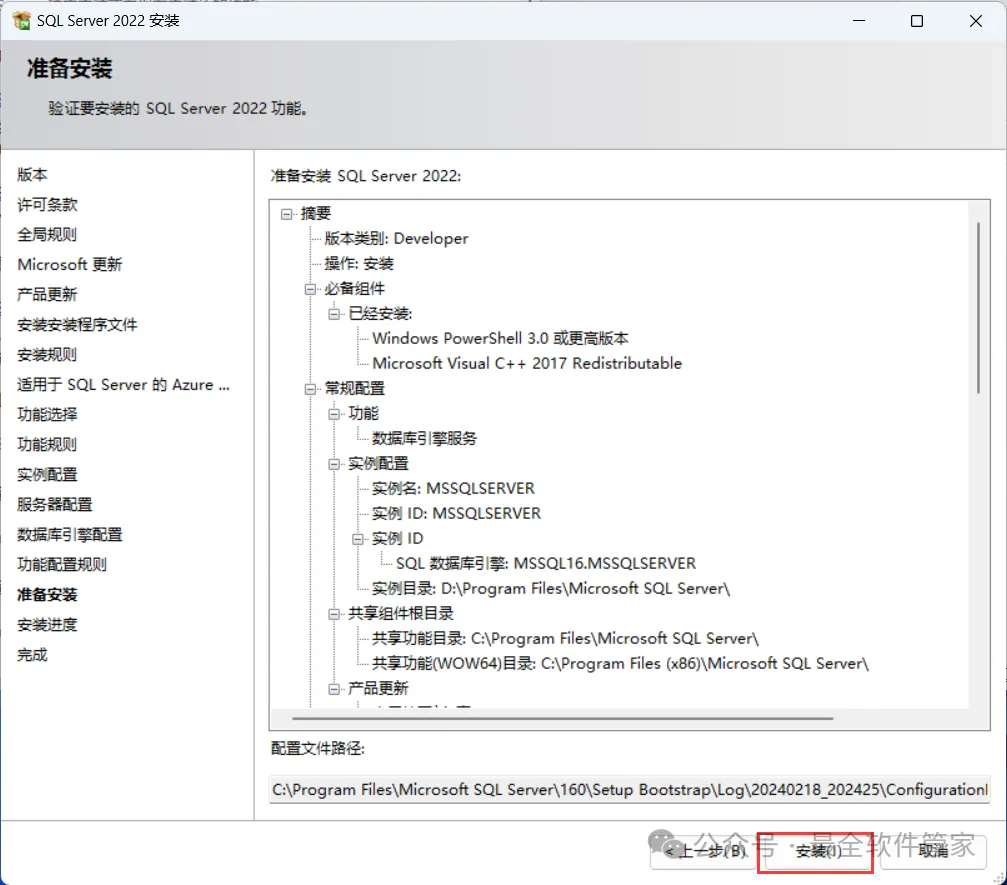Click 安装规则 step in sidebar
The height and width of the screenshot is (885, 1007).
coord(47,355)
